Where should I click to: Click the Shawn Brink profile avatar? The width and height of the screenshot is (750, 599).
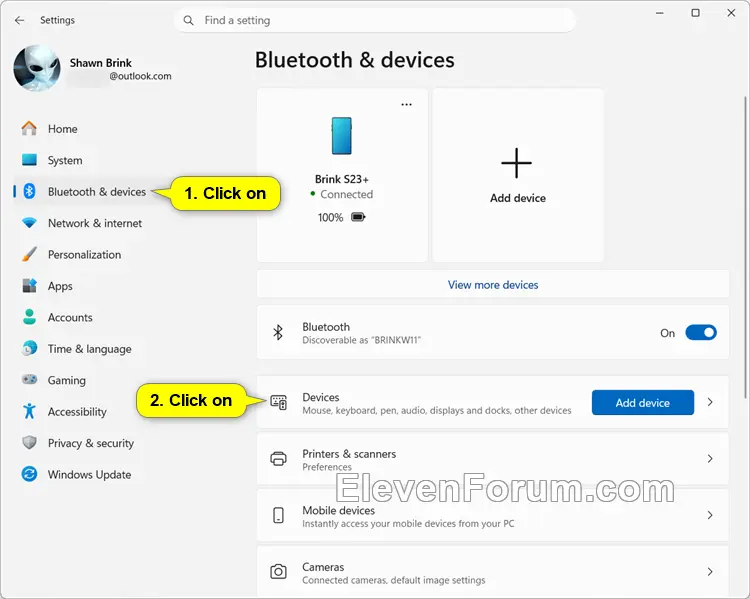click(37, 68)
